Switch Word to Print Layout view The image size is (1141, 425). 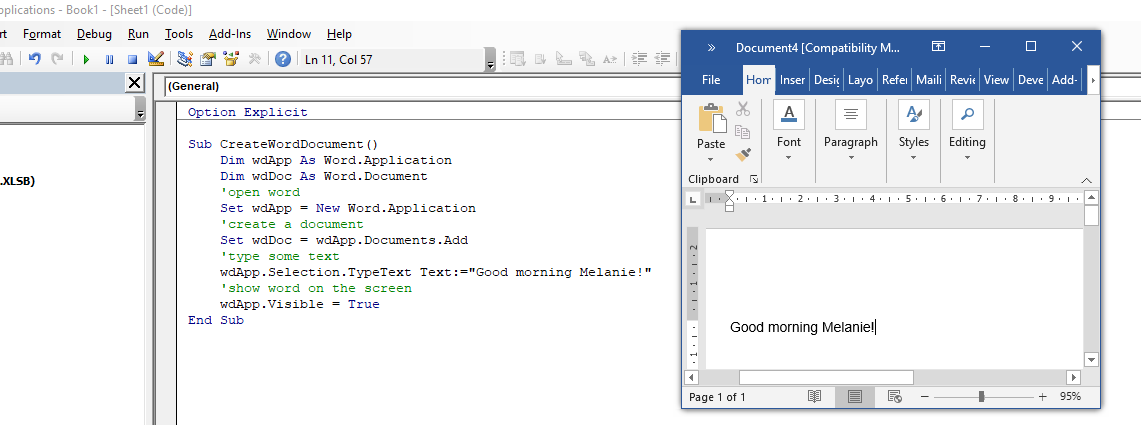coord(855,397)
